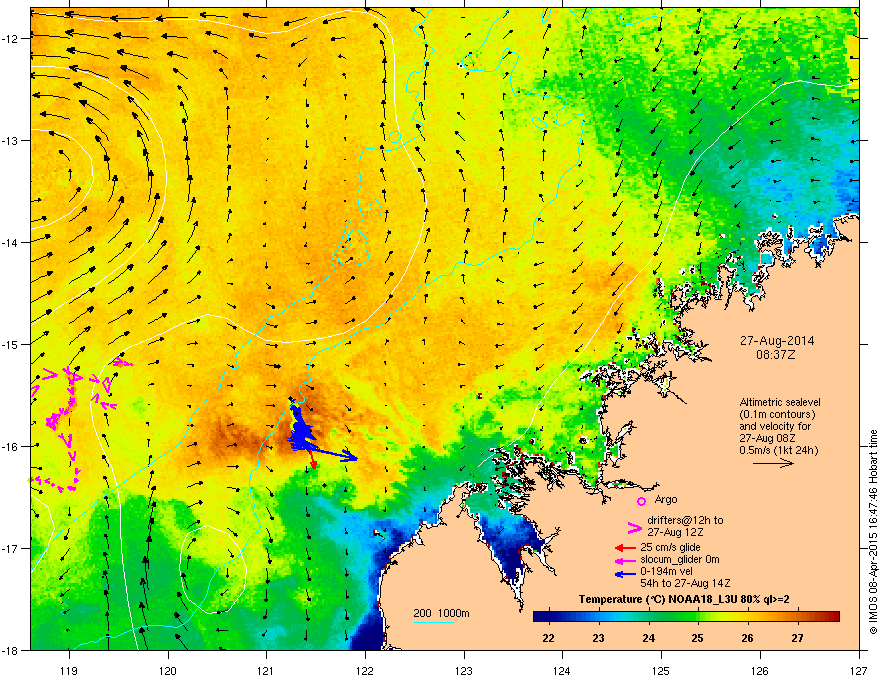Click the black 0.5m/s velocity scale arrow
The height and width of the screenshot is (680, 880).
pos(773,463)
